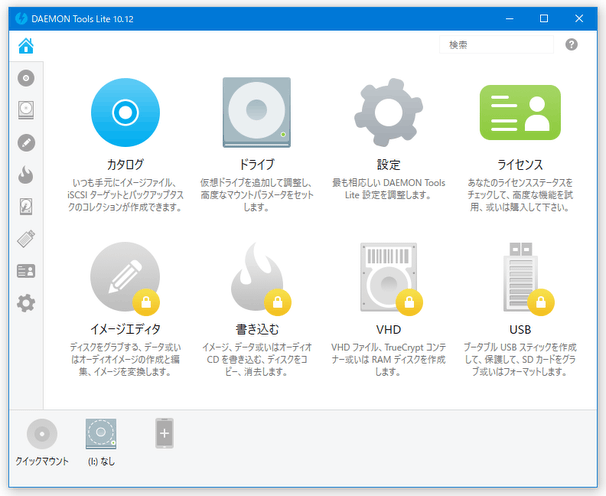
Task: Select the sidebar virtual drive icon
Action: pyautogui.click(x=26, y=110)
